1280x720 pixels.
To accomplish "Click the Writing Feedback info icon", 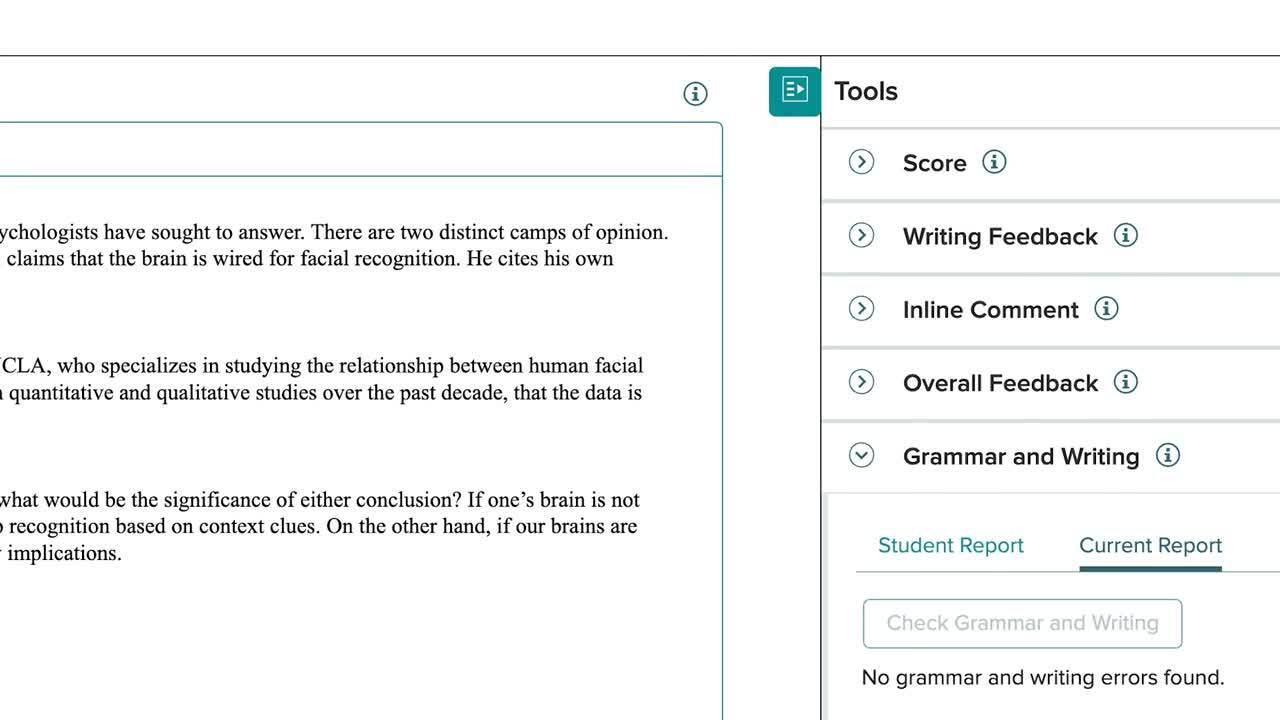I will (1125, 235).
